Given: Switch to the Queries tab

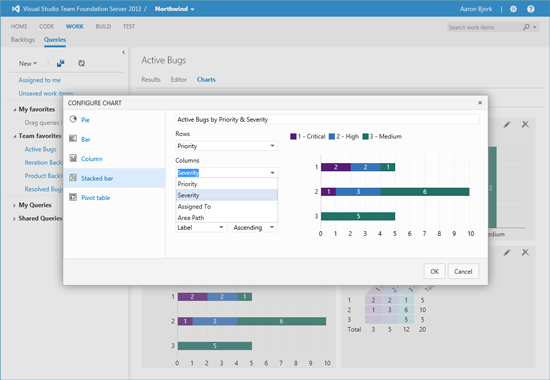Looking at the screenshot, I should coord(55,40).
